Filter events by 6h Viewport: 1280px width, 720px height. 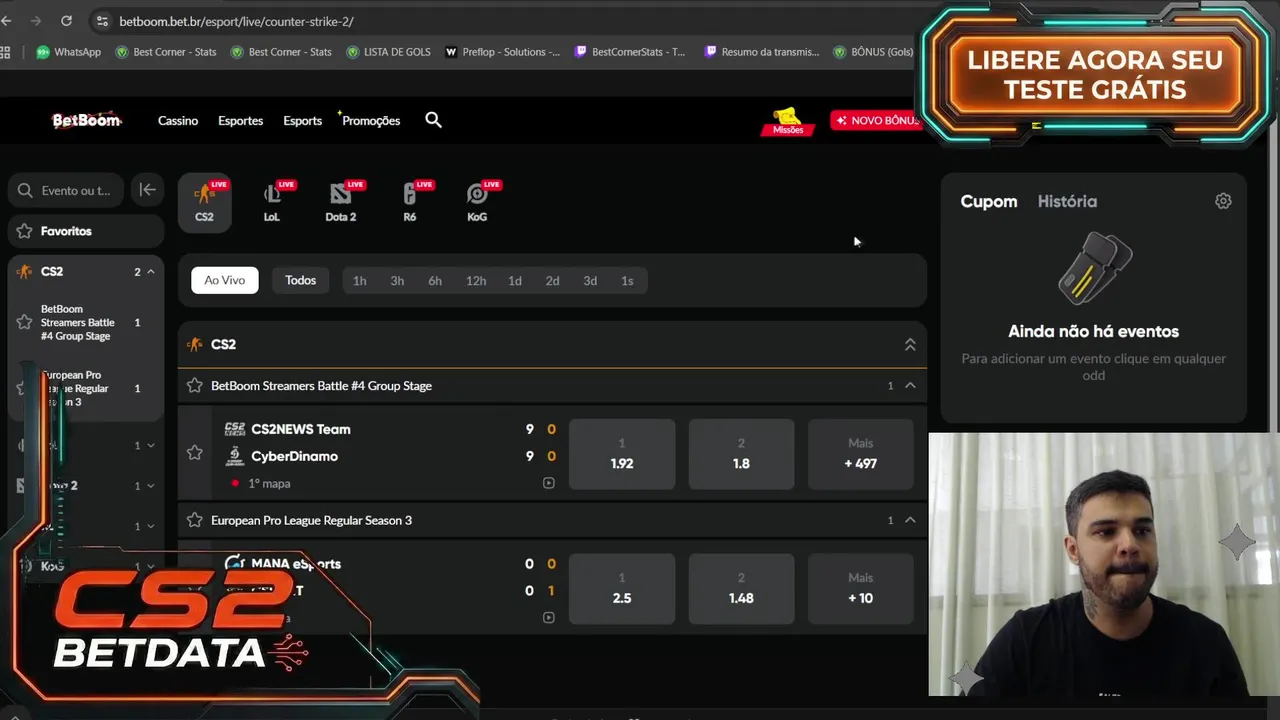point(435,281)
